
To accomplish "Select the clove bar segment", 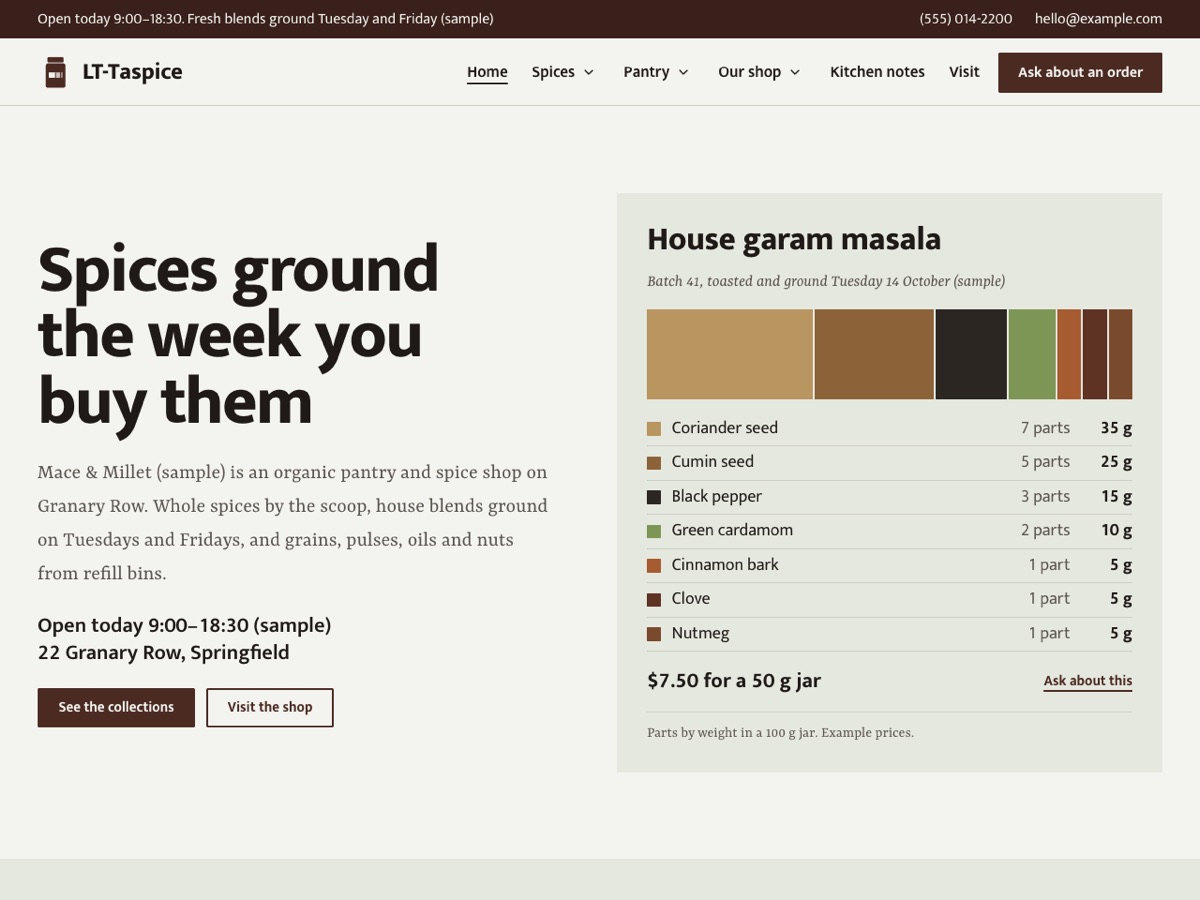I will pyautogui.click(x=1095, y=354).
